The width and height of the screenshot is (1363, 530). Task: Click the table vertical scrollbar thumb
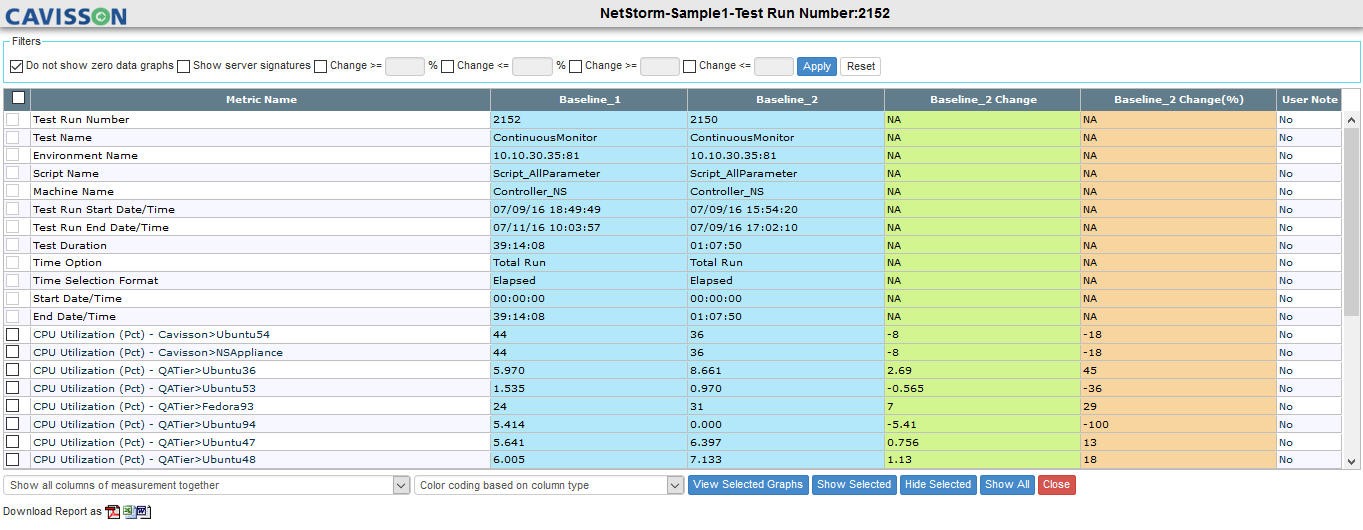(x=1351, y=222)
